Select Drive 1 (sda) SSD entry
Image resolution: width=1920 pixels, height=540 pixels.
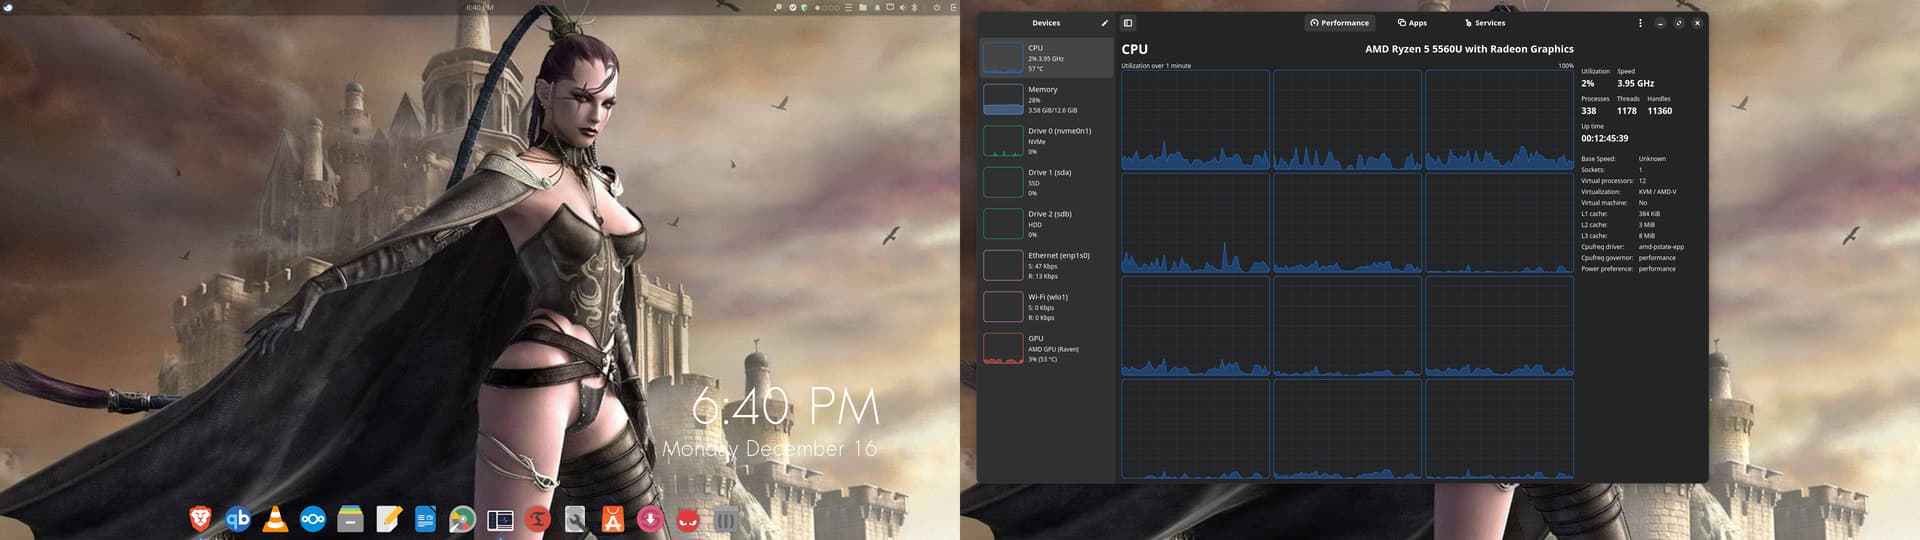pos(1046,182)
